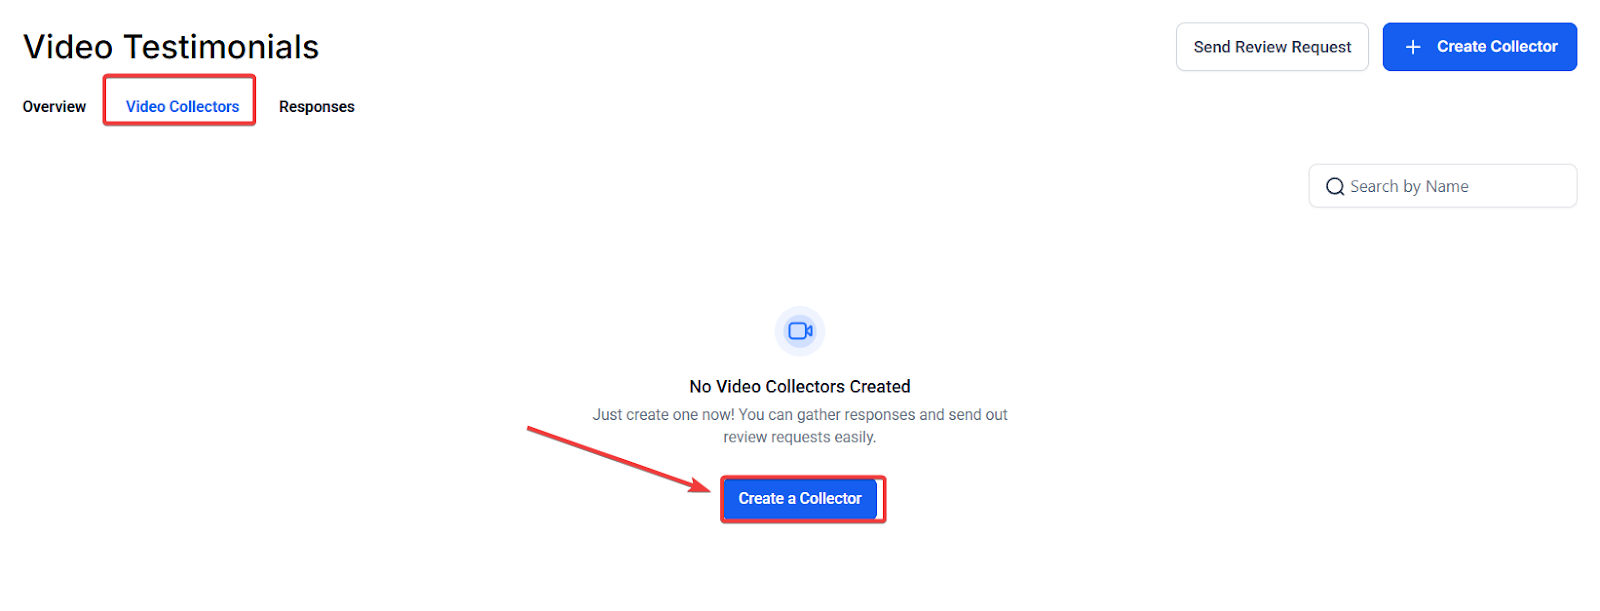This screenshot has height=611, width=1600.
Task: Click the plus icon in Create Collector button
Action: [1413, 47]
